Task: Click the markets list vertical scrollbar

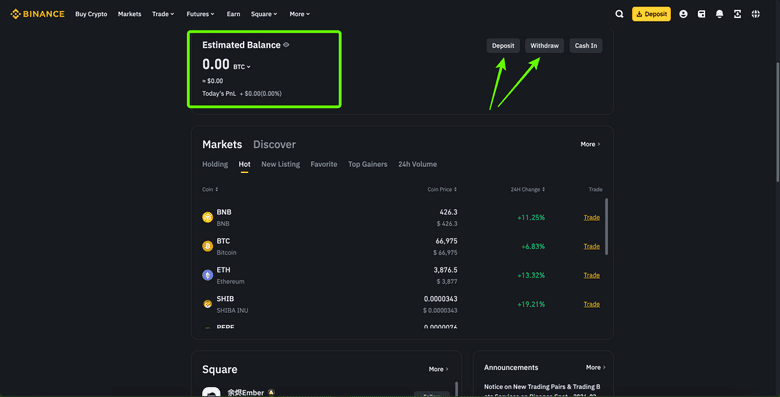Action: point(606,226)
